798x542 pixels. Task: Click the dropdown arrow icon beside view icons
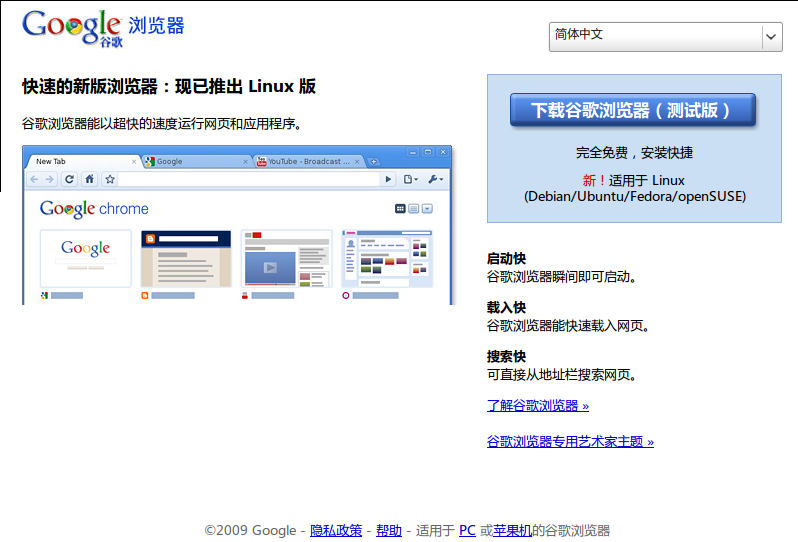(428, 209)
